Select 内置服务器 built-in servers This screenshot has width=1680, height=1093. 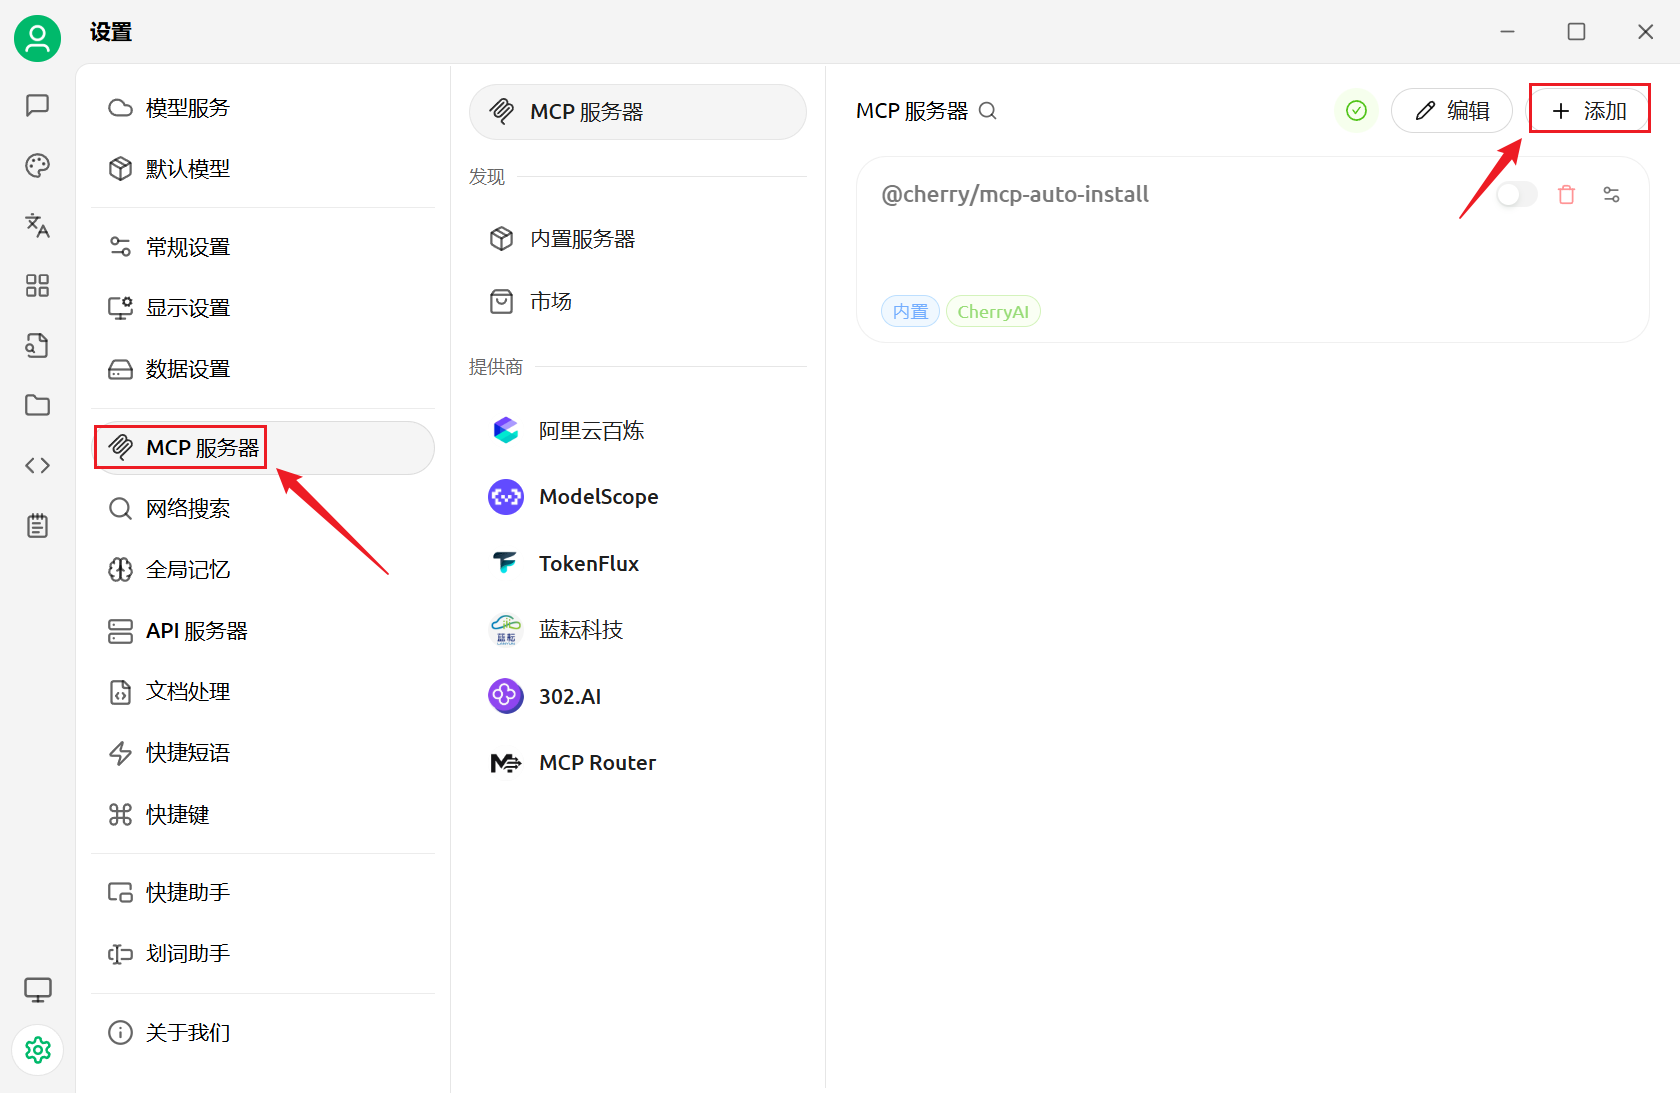[x=638, y=239]
